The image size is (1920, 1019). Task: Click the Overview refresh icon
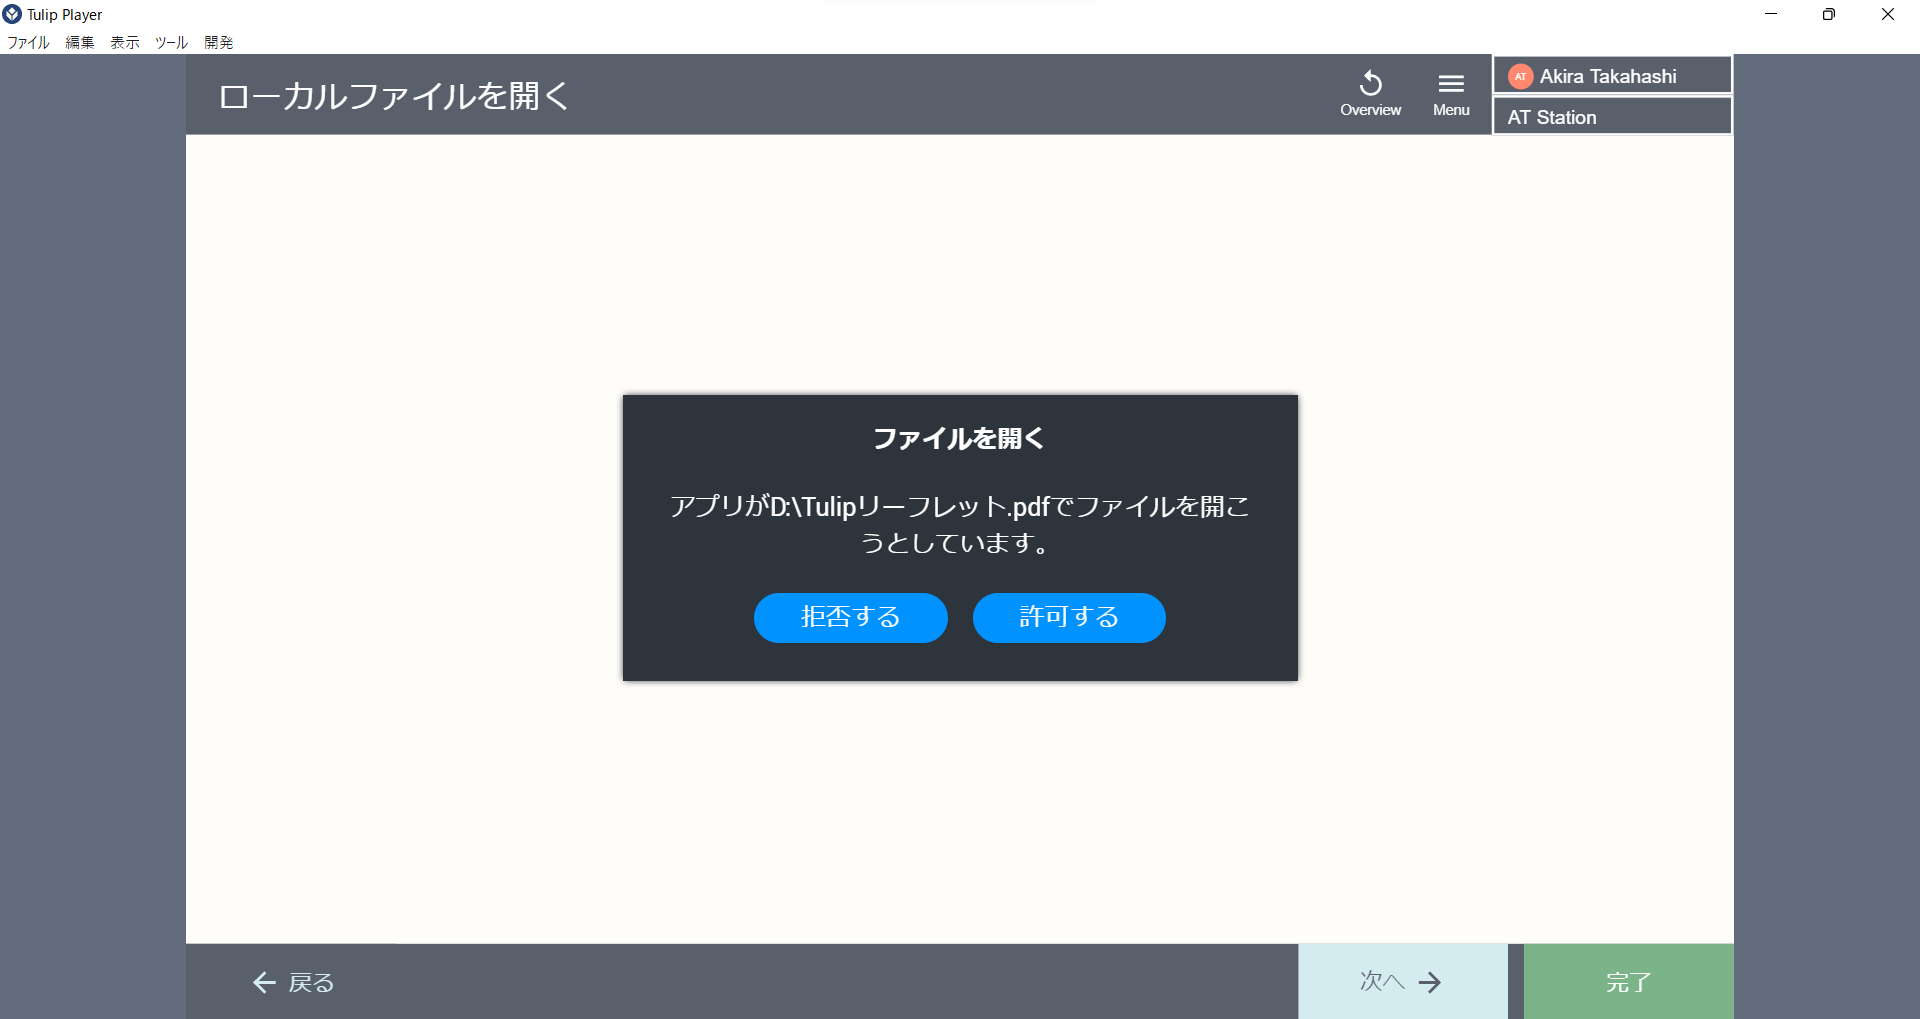pos(1370,83)
